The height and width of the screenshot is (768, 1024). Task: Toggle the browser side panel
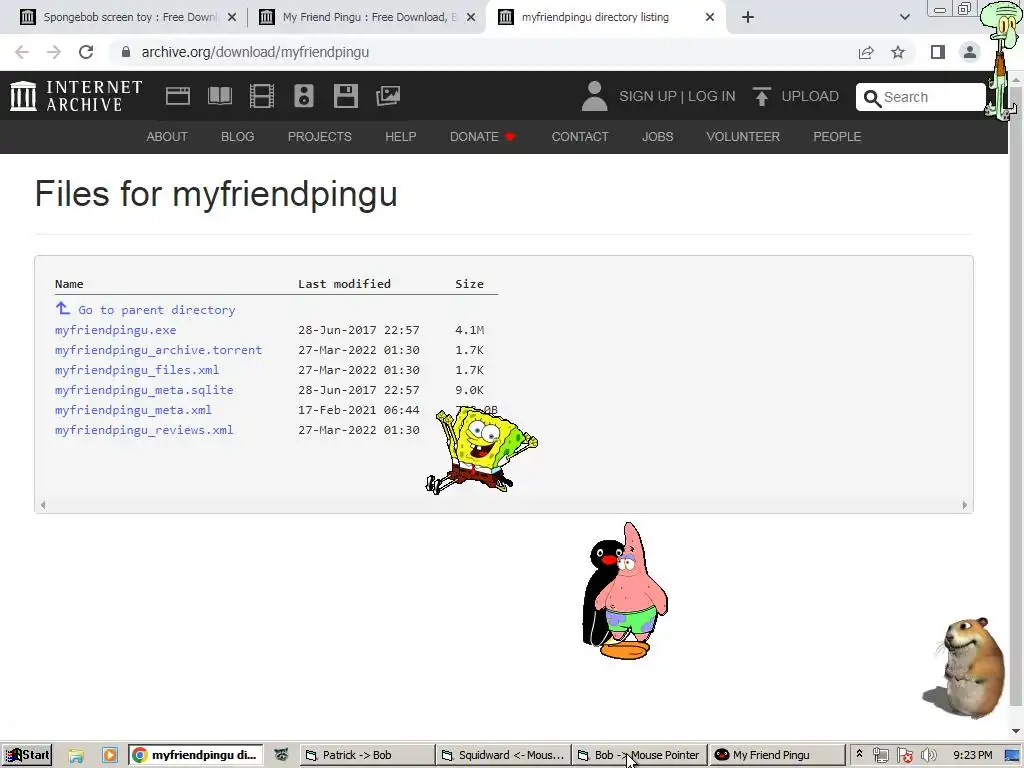(x=938, y=52)
